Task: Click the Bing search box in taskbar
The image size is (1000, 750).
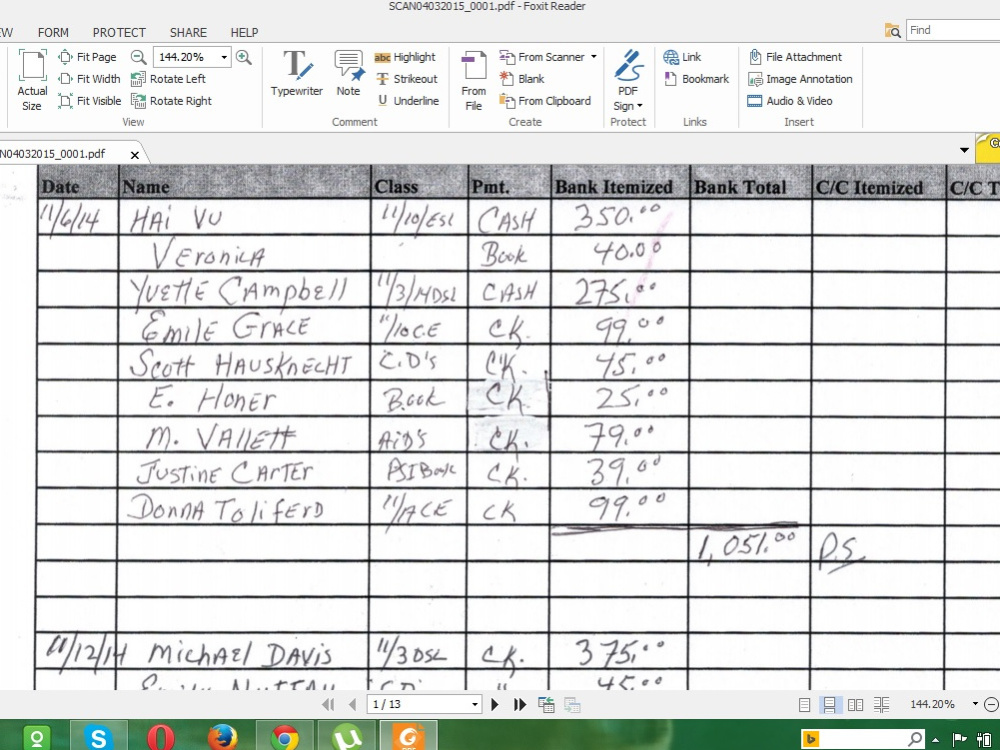Action: 863,739
